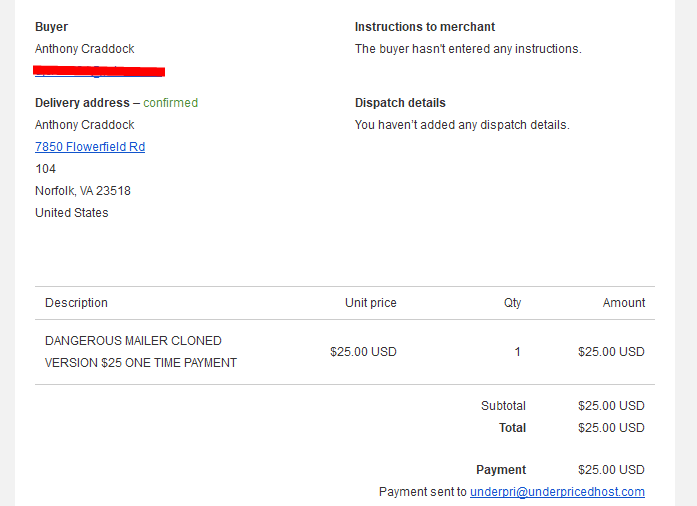Click the Description column header
697x506 pixels.
click(x=76, y=303)
